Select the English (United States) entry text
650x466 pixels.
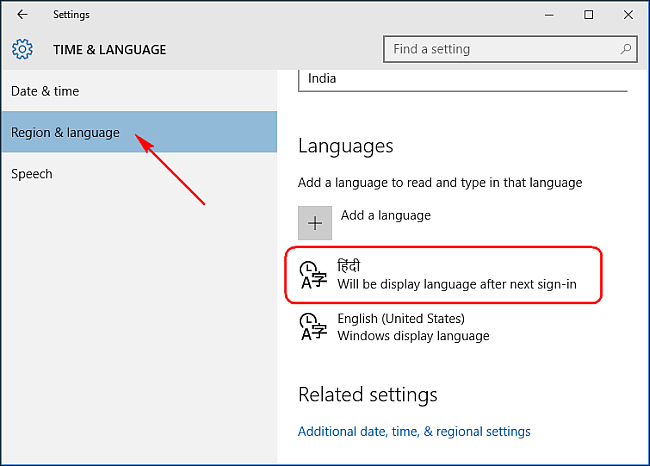coord(401,318)
